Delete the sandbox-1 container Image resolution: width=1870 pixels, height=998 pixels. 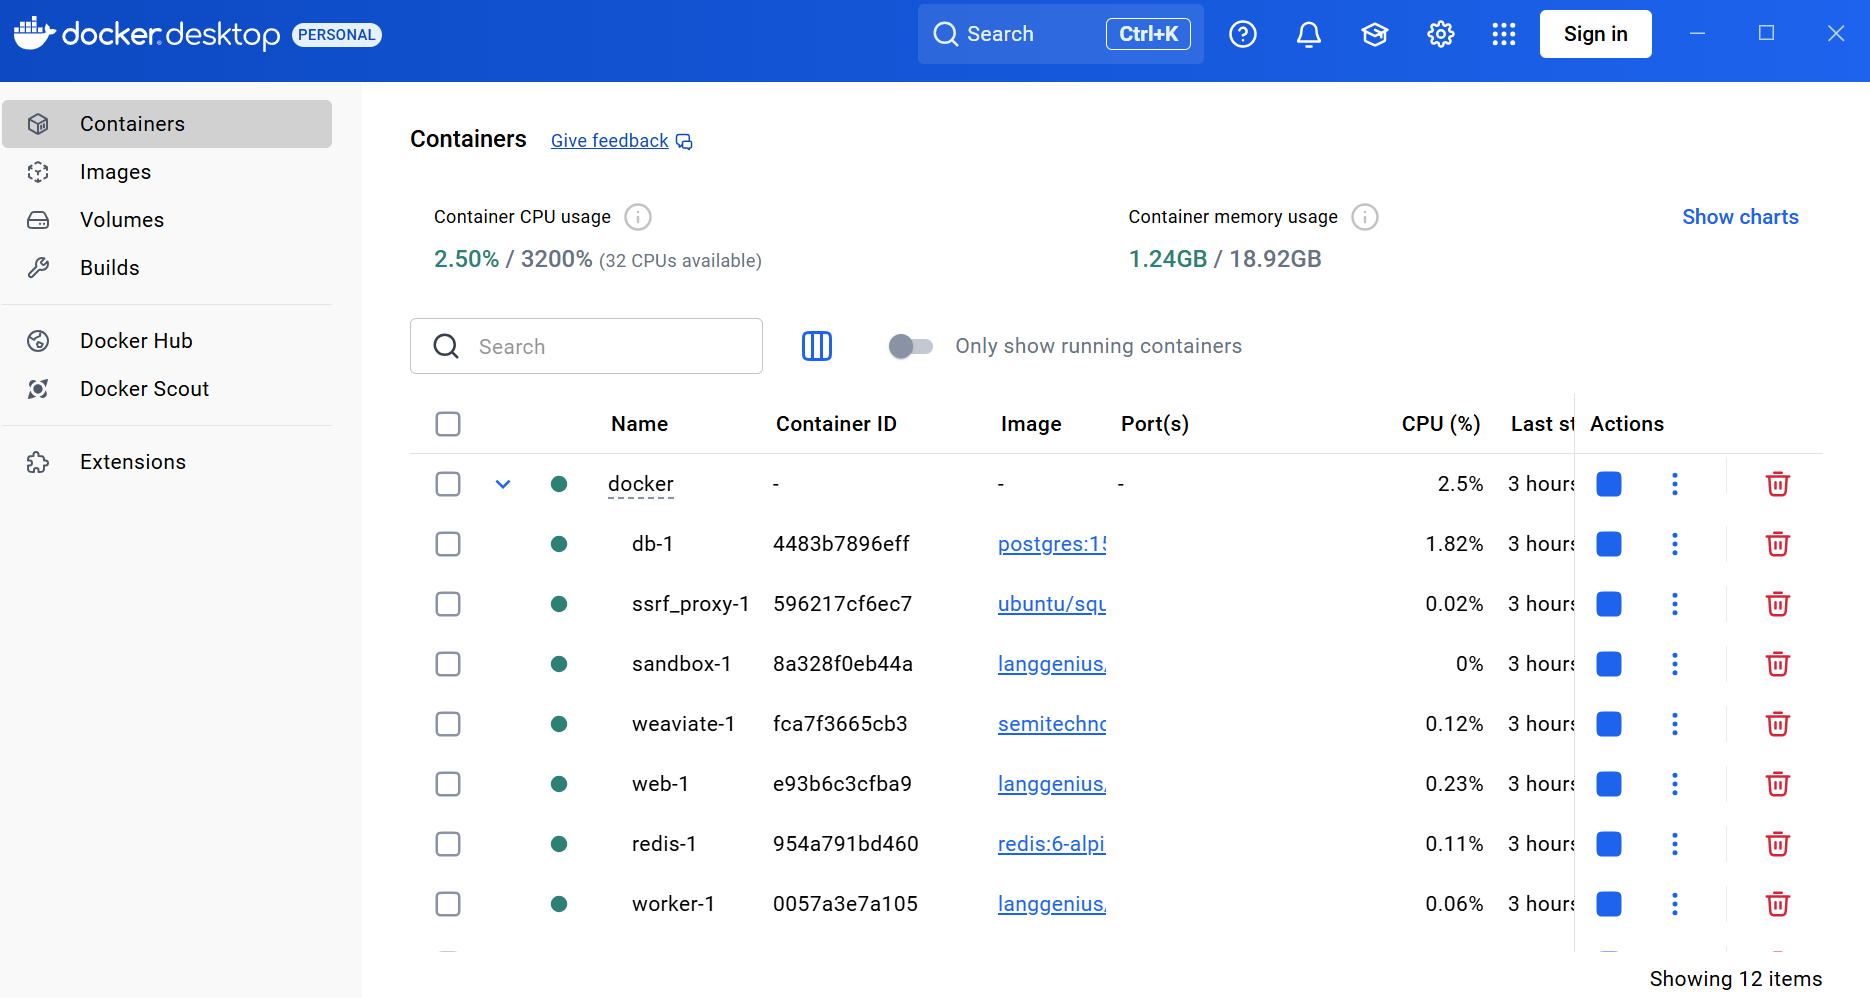1778,664
